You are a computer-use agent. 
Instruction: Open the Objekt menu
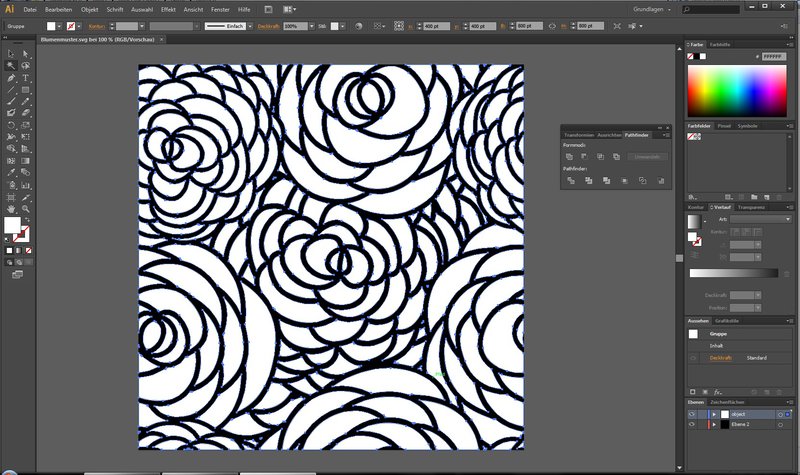pos(90,9)
